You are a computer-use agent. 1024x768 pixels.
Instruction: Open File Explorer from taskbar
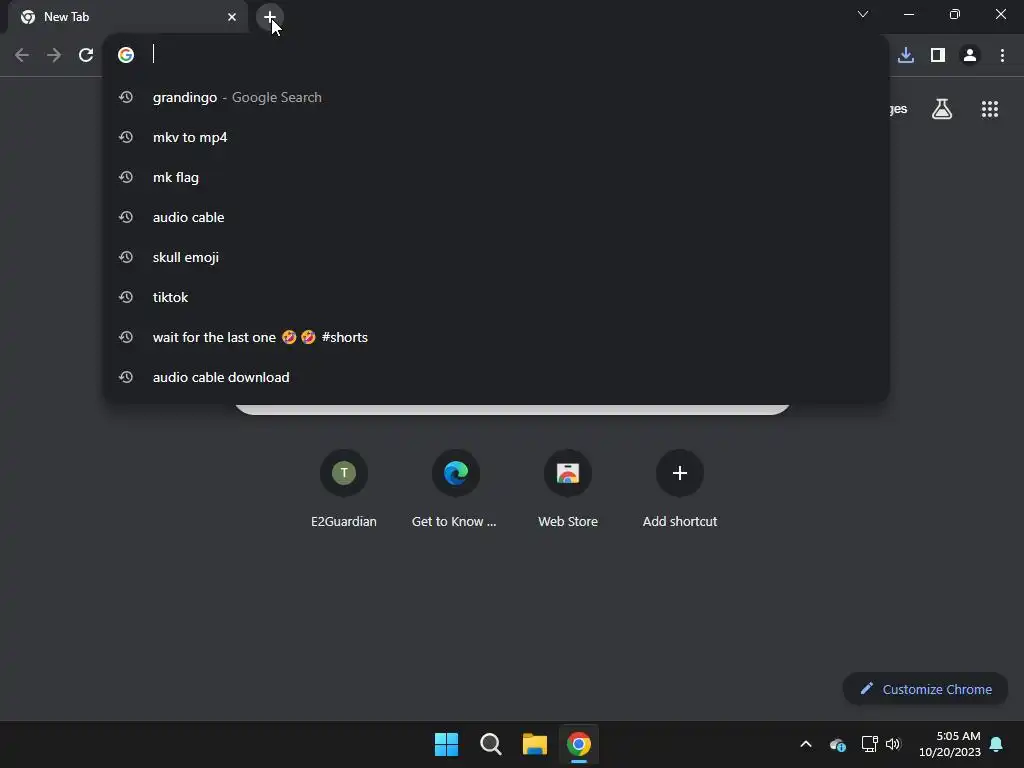coord(535,744)
